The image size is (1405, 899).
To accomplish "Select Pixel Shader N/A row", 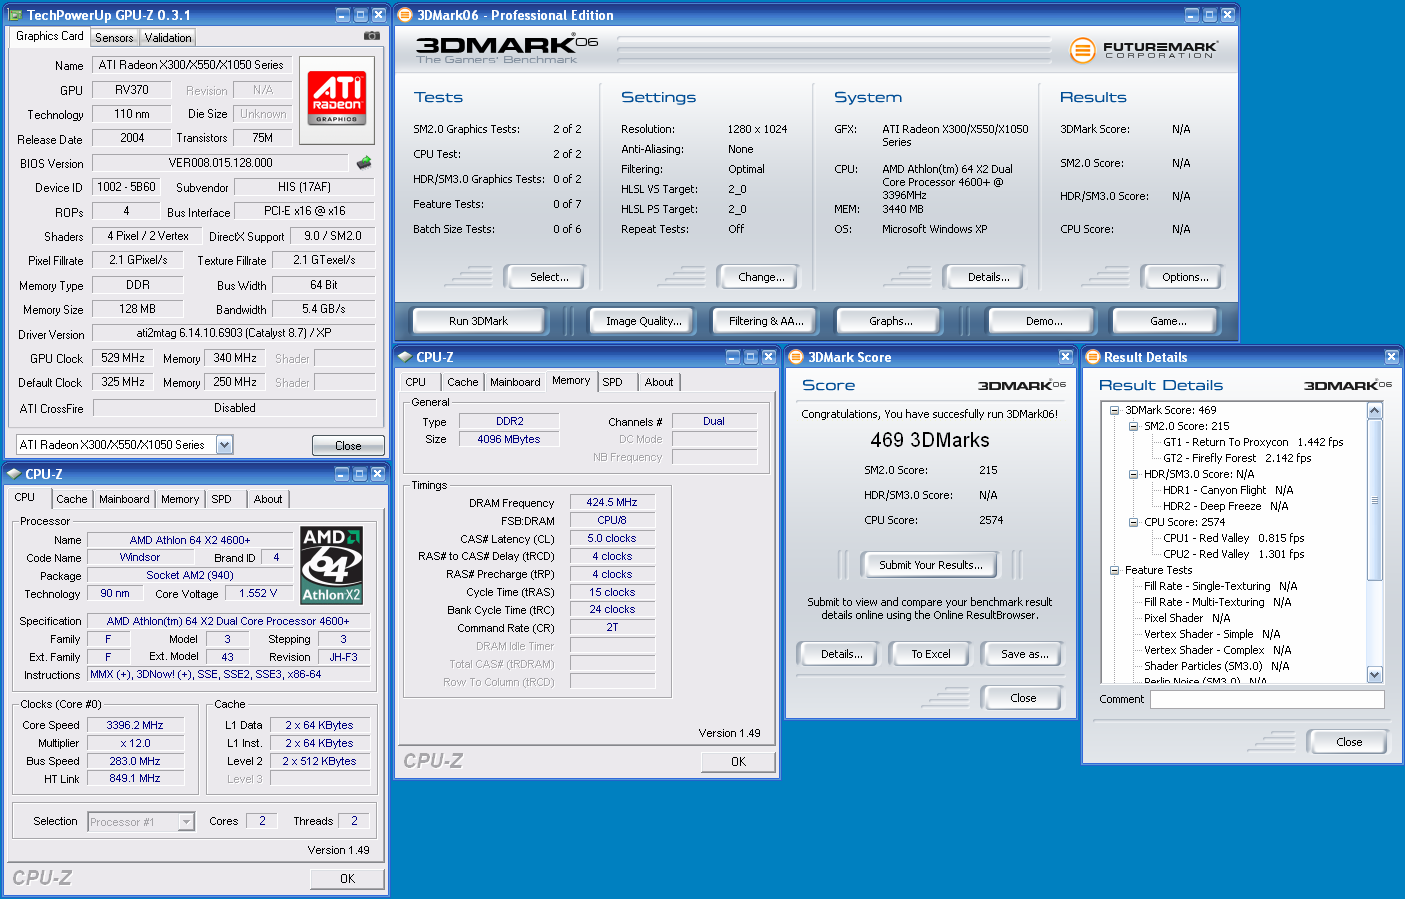I will [1187, 618].
